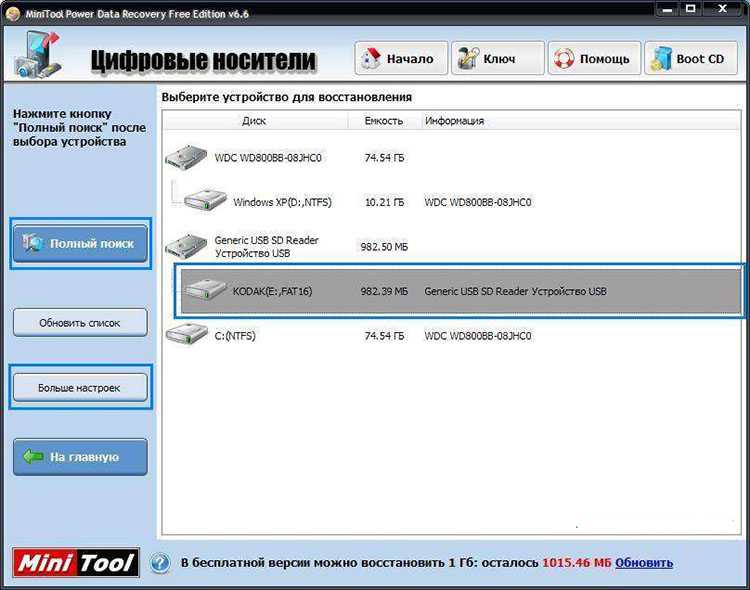Viewport: 750px width, 590px height.
Task: Click the green arrow icon on На главную
Action: tap(33, 456)
